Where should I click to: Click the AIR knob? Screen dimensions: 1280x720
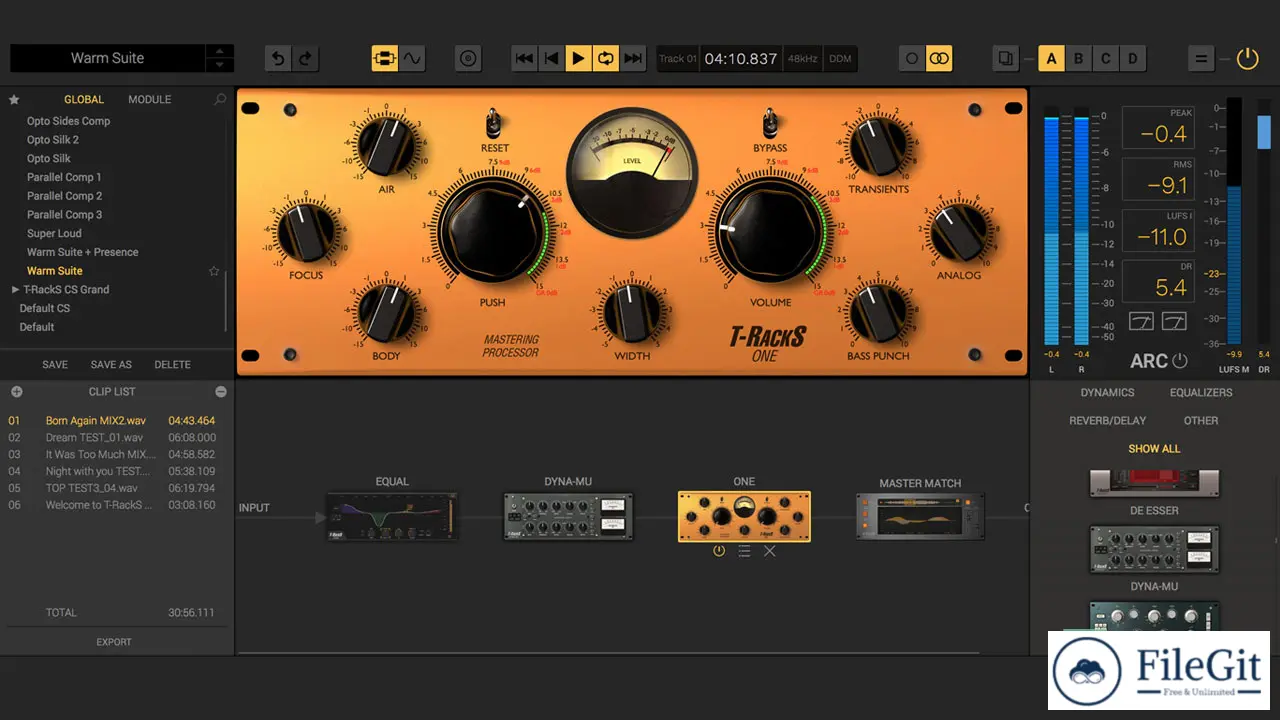(386, 145)
